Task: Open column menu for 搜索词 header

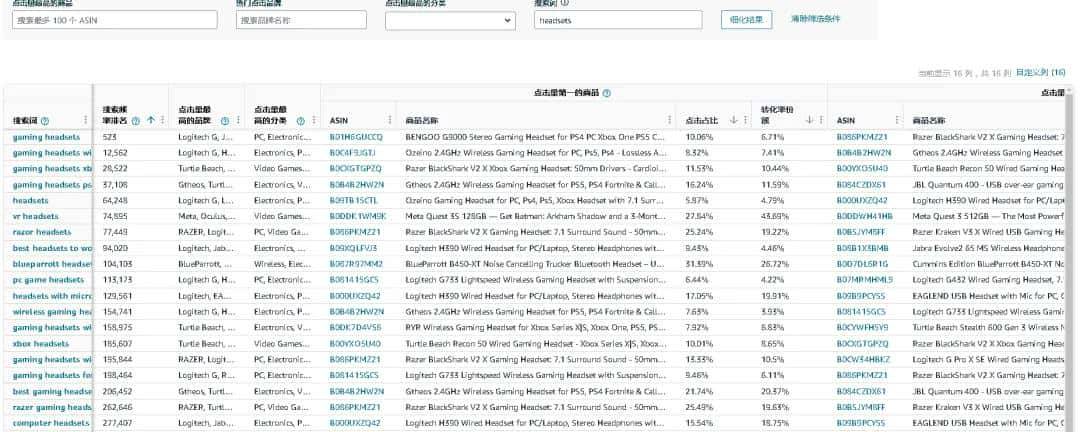Action: pyautogui.click(x=85, y=120)
